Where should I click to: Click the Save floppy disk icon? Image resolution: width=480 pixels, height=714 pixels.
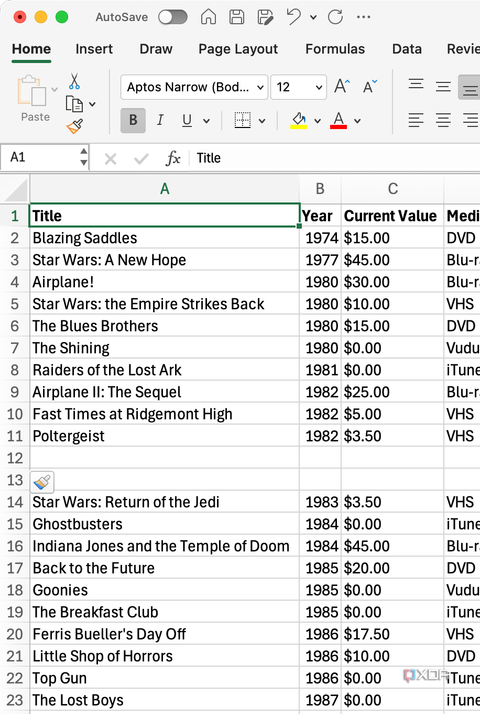(236, 17)
